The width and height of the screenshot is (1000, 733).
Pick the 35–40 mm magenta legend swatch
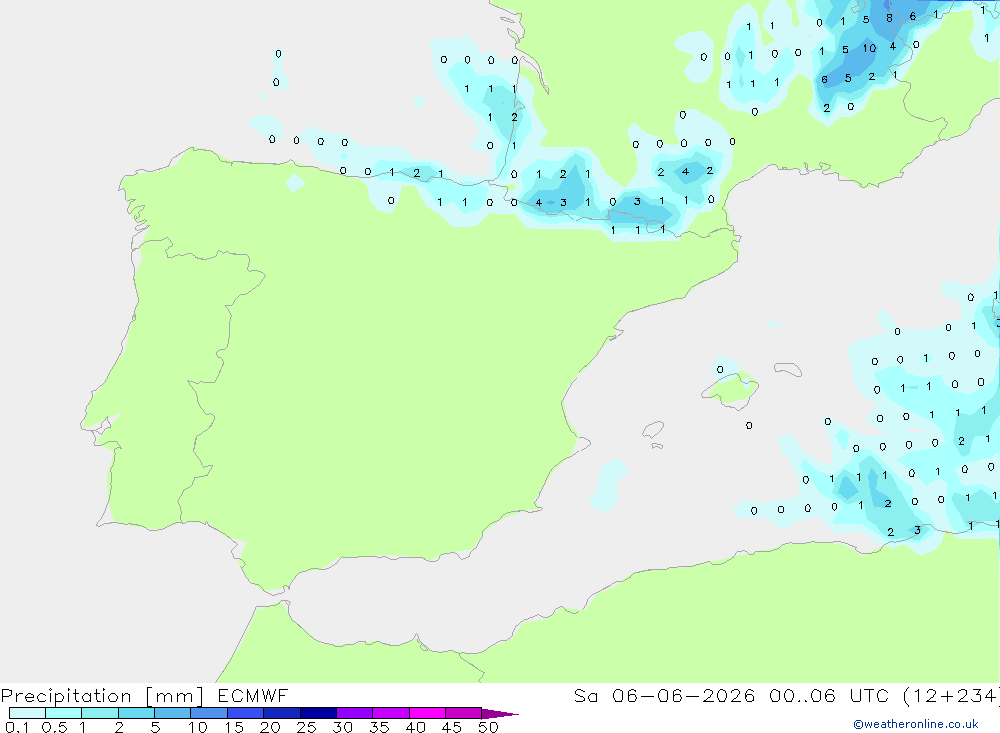click(391, 713)
